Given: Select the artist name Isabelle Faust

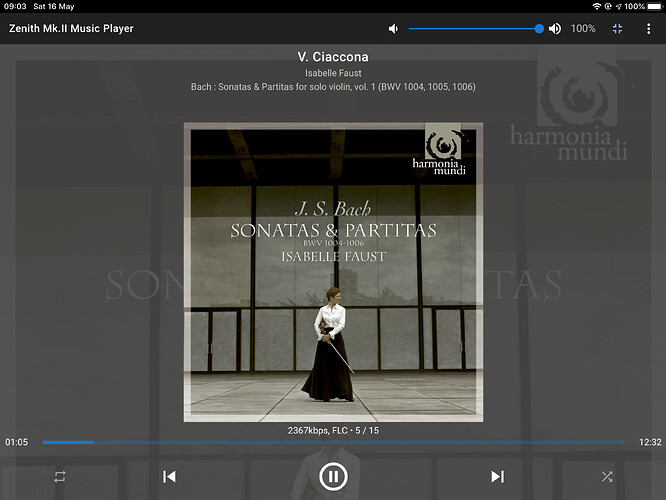Looking at the screenshot, I should click(x=333, y=73).
